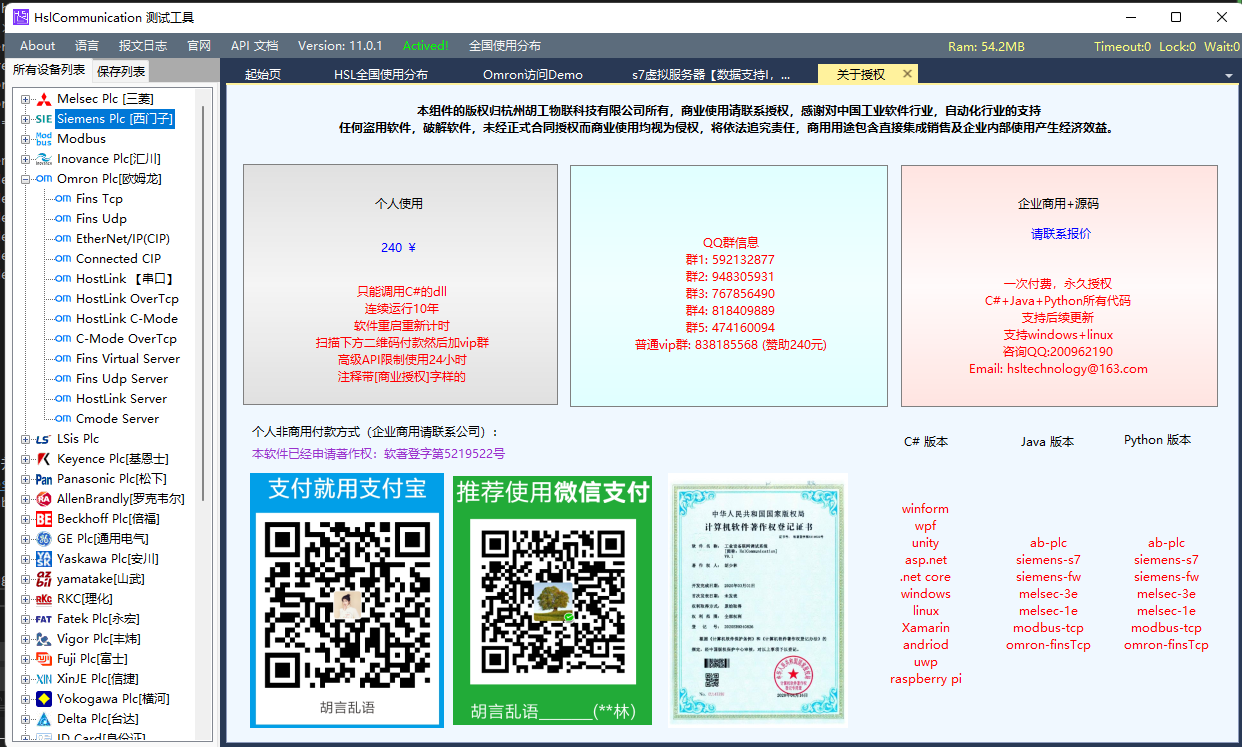The height and width of the screenshot is (747, 1242).
Task: Click the Modbus icon in device tree
Action: pyautogui.click(x=43, y=139)
